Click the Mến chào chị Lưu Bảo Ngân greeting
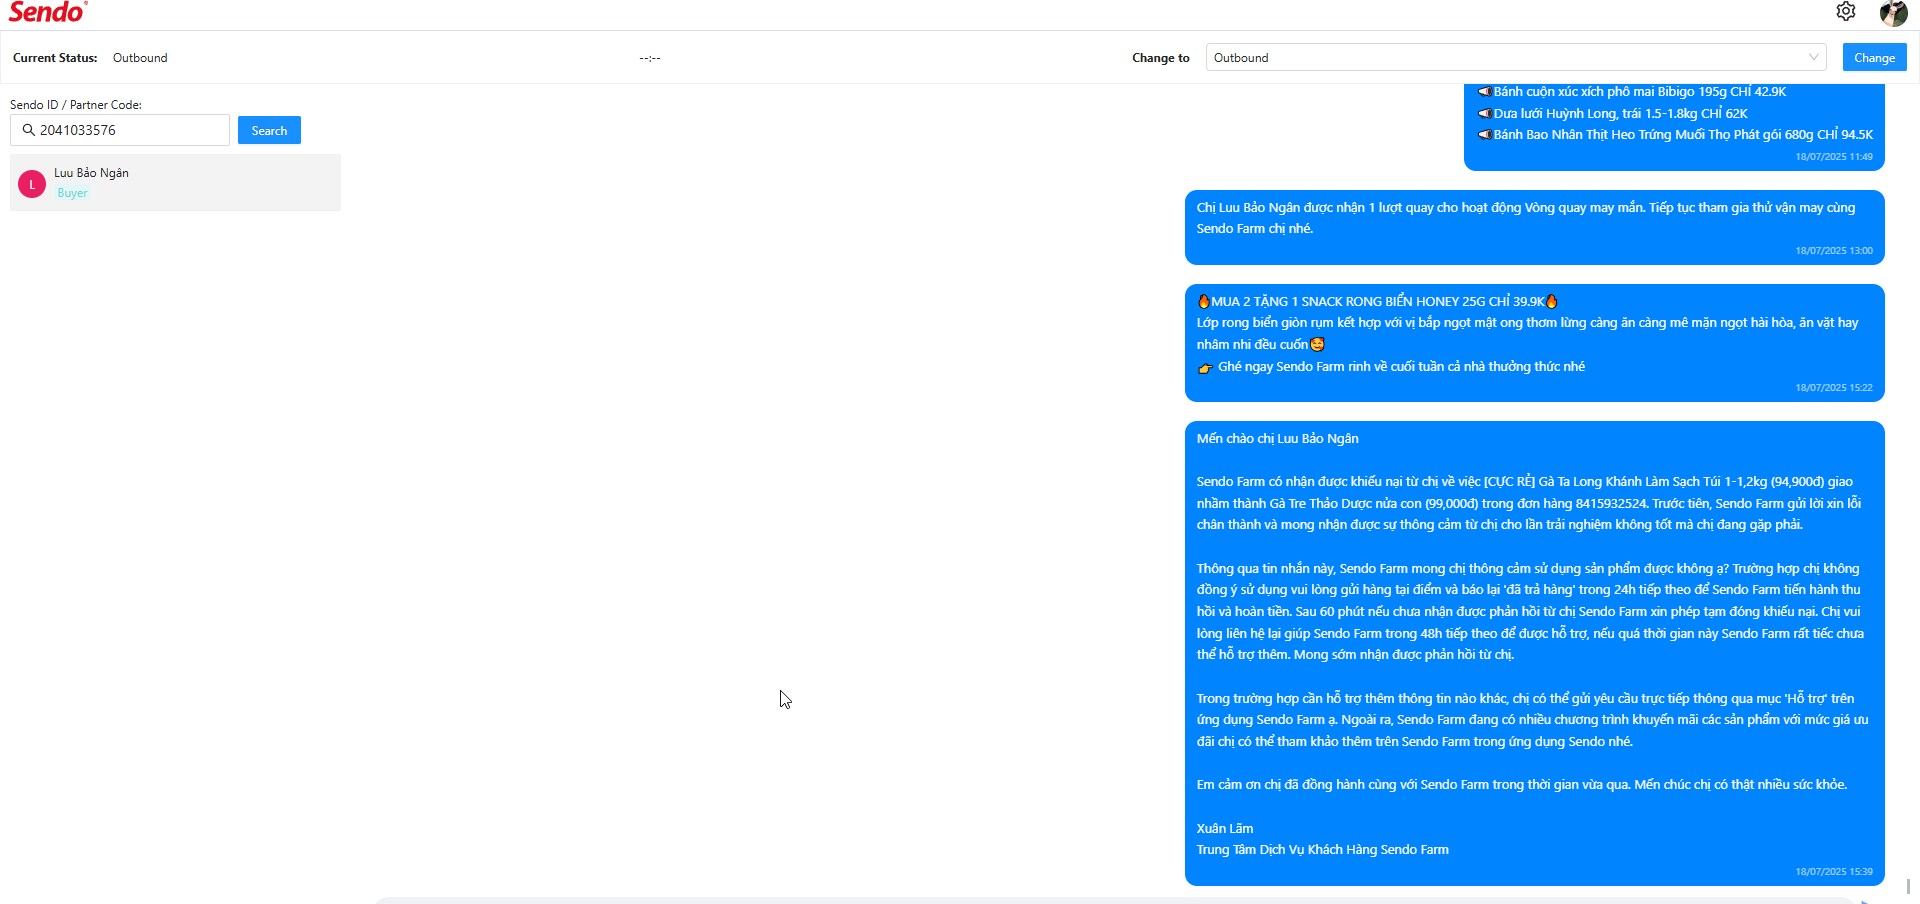The height and width of the screenshot is (904, 1920). coord(1277,439)
